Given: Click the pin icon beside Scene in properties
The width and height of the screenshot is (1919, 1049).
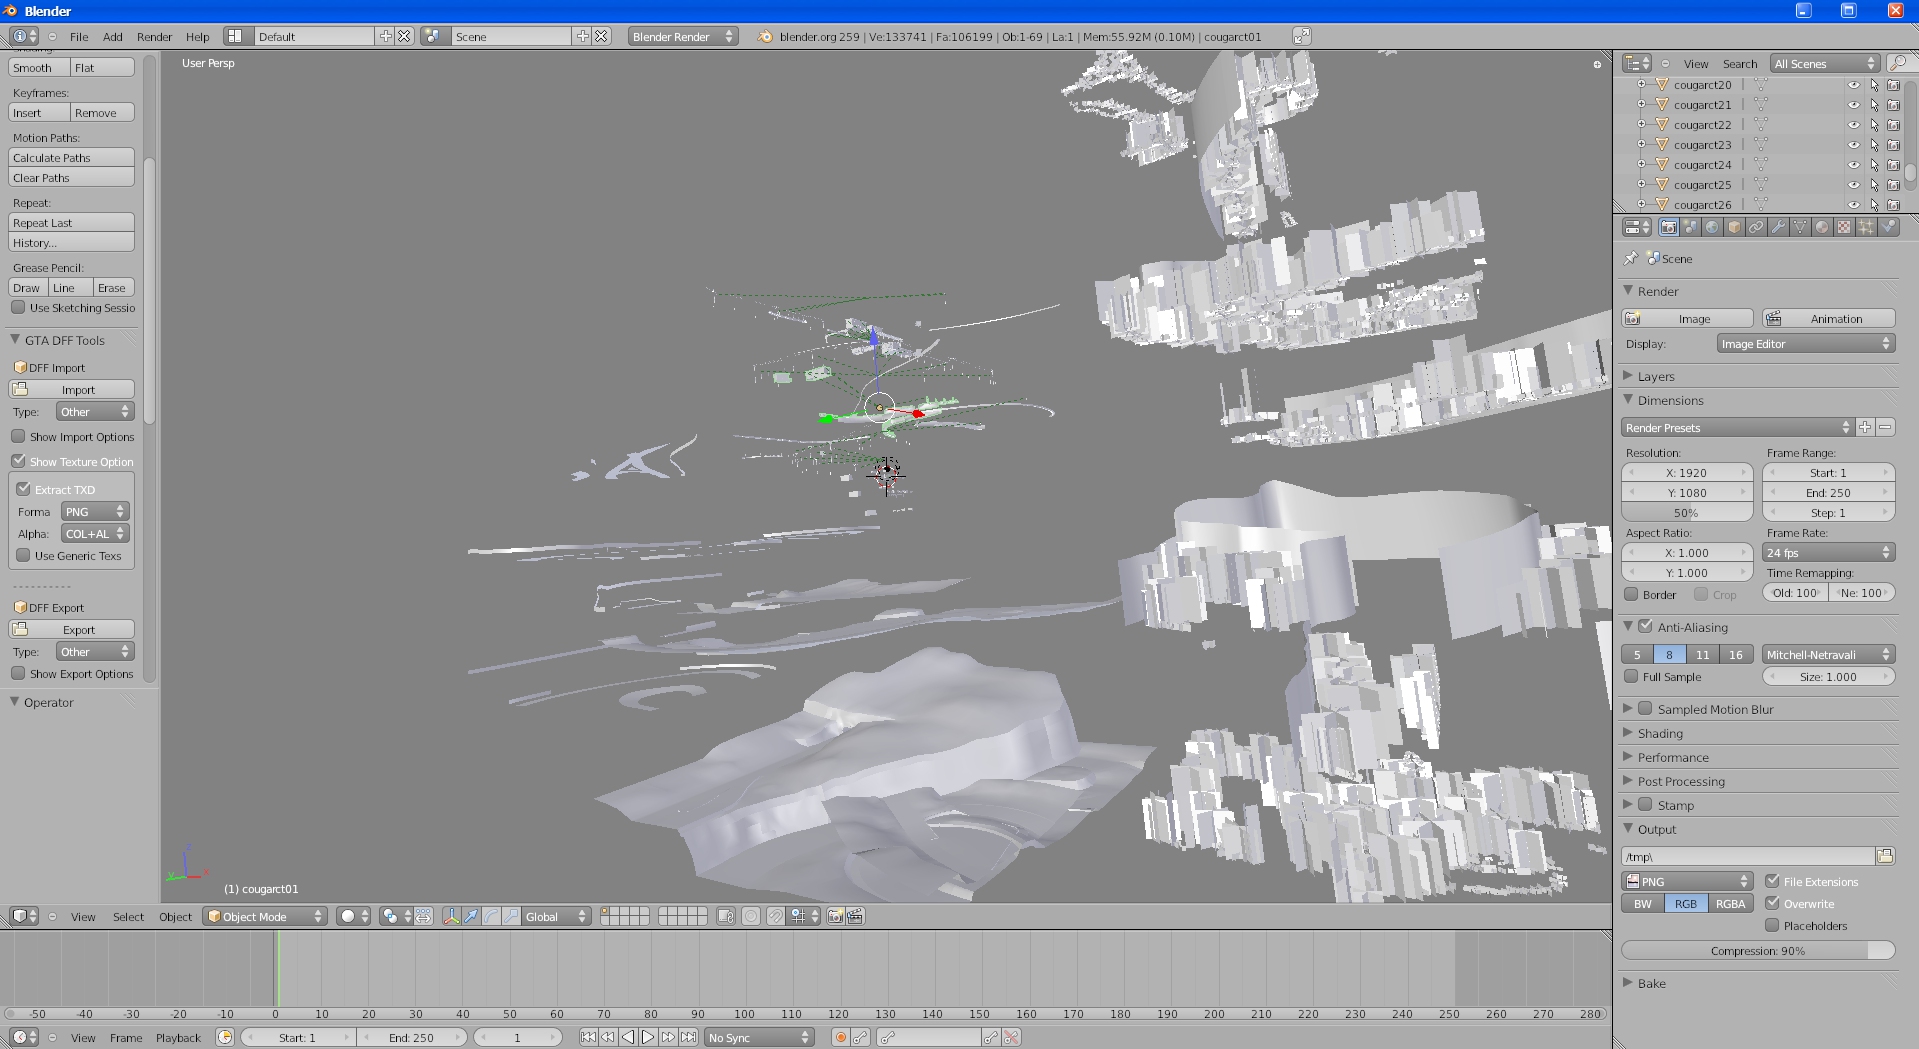Looking at the screenshot, I should point(1631,258).
